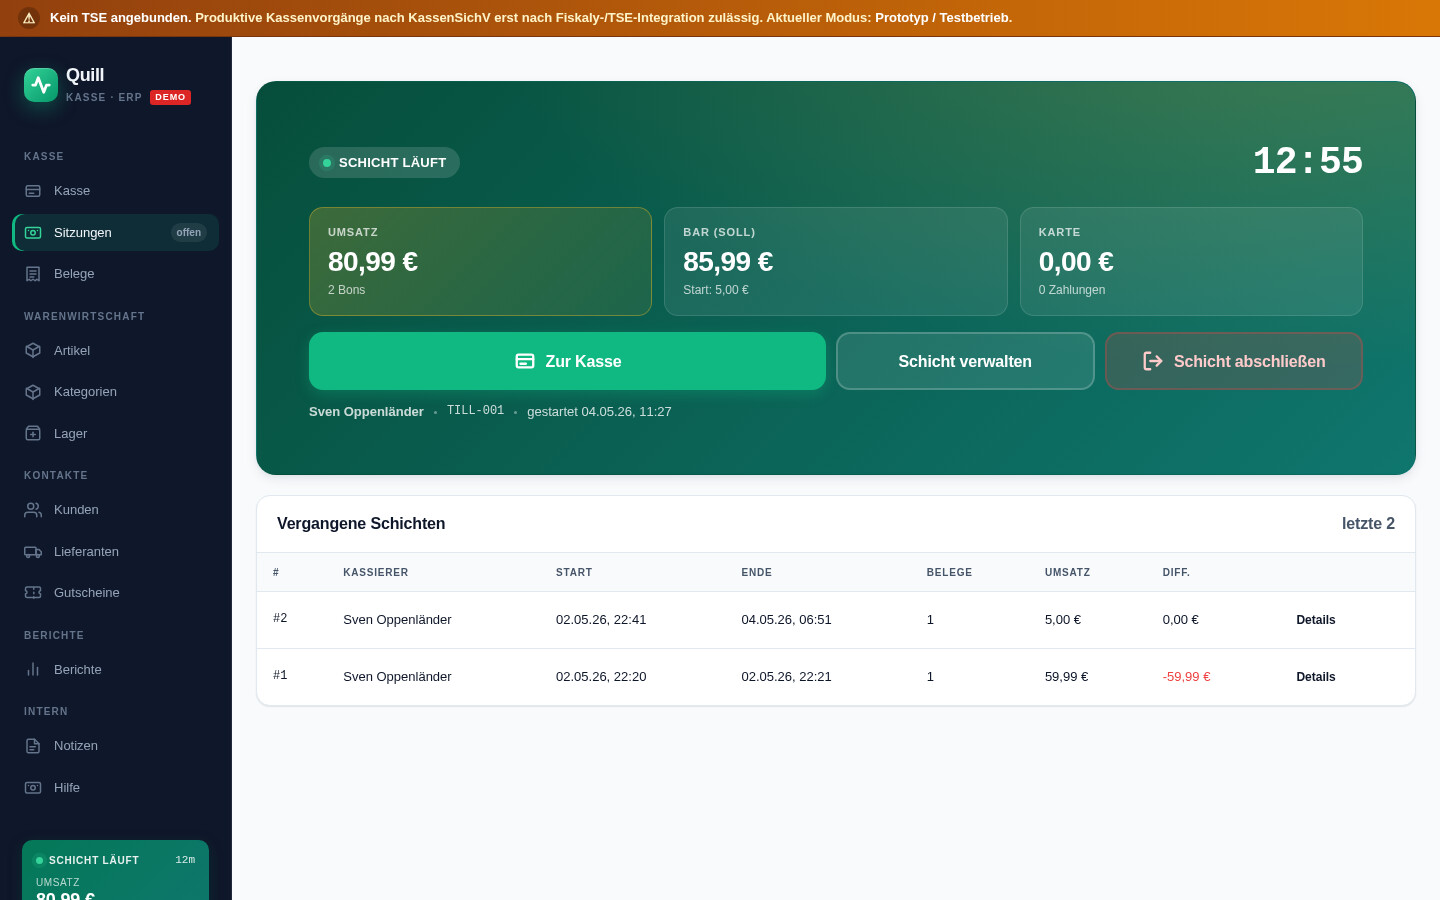Click the Kunden people icon
Image resolution: width=1440 pixels, height=900 pixels.
coord(33,510)
